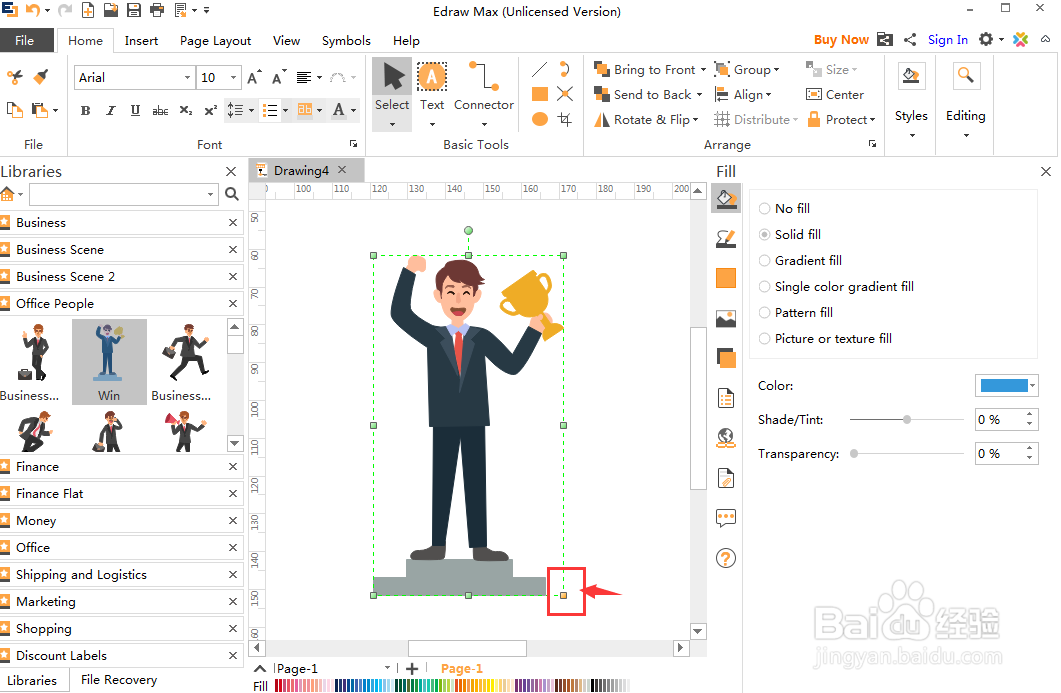Expand the Align dropdown

pyautogui.click(x=769, y=95)
